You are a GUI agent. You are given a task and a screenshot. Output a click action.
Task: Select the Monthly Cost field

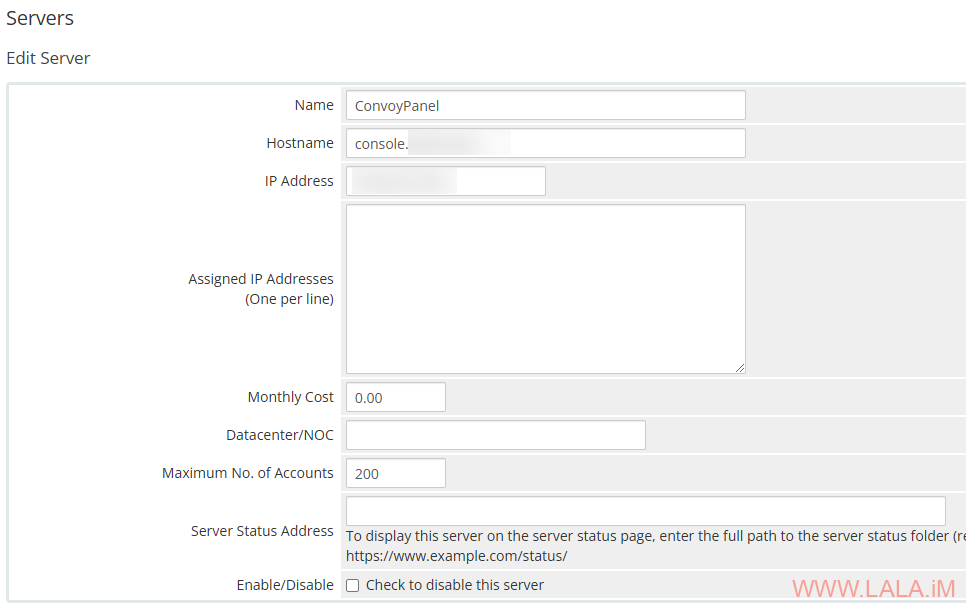coord(395,397)
